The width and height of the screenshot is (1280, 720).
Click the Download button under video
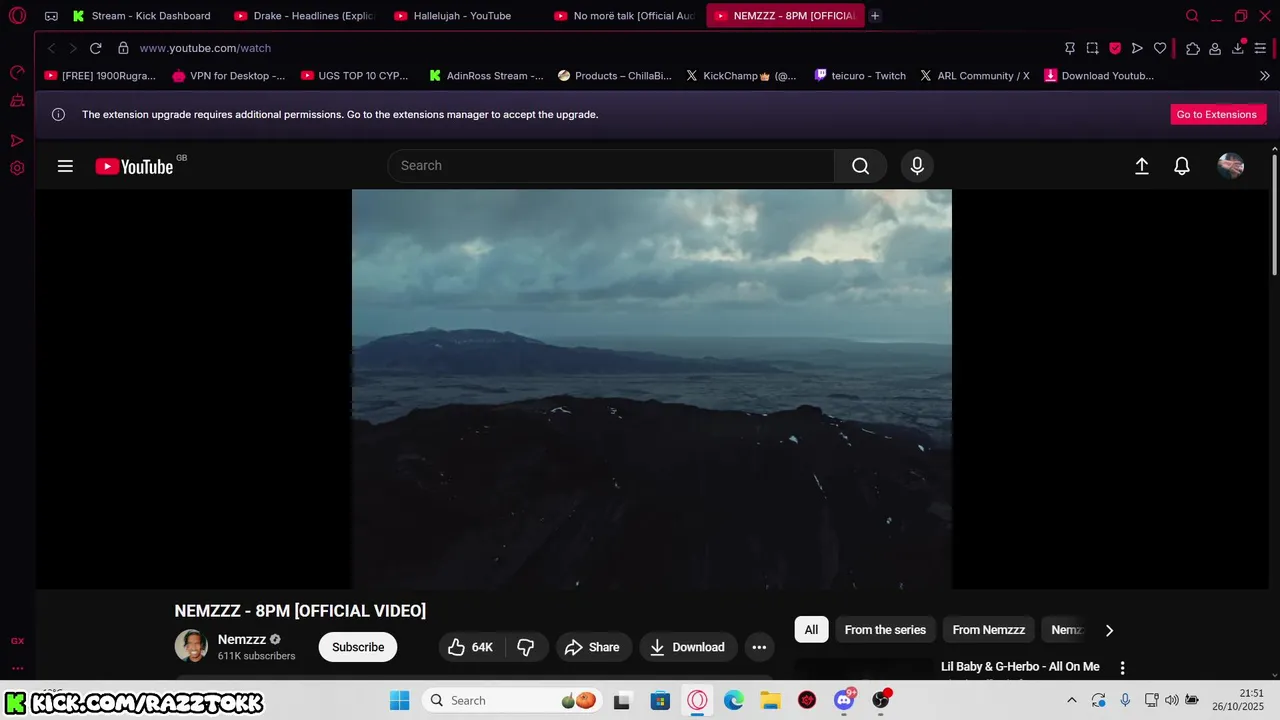tap(688, 647)
